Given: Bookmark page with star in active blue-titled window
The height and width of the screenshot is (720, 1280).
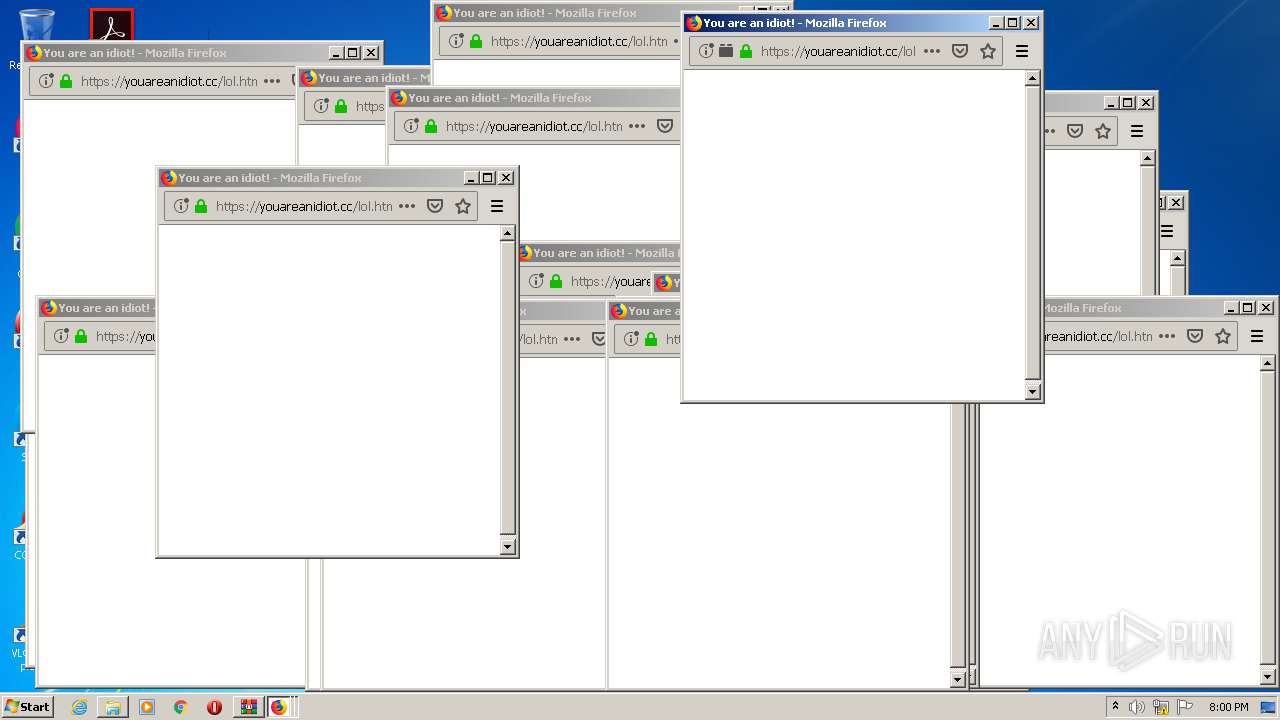Looking at the screenshot, I should pyautogui.click(x=988, y=51).
